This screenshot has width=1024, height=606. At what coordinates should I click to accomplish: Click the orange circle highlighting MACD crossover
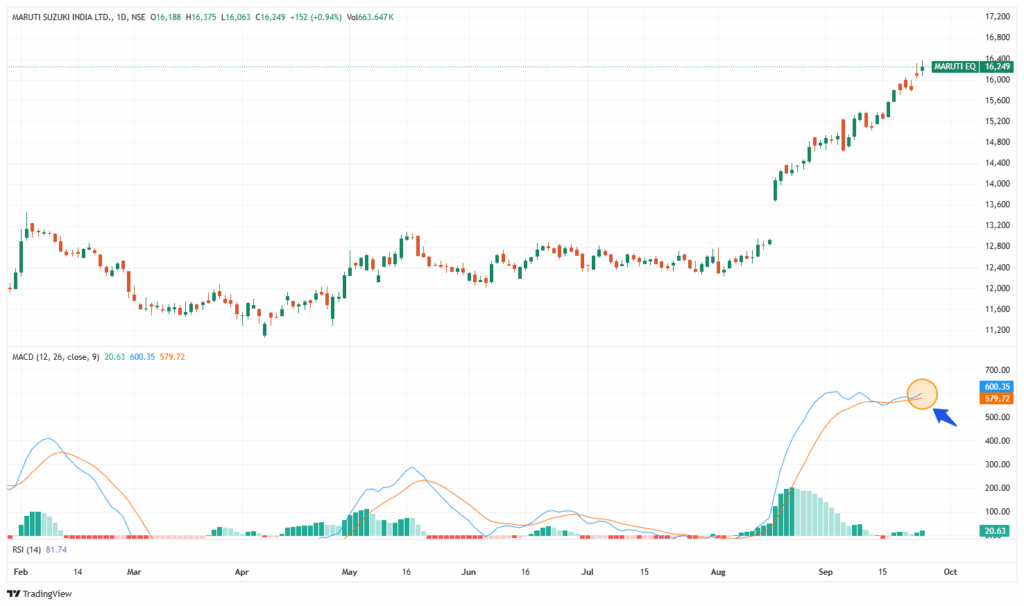pyautogui.click(x=921, y=394)
